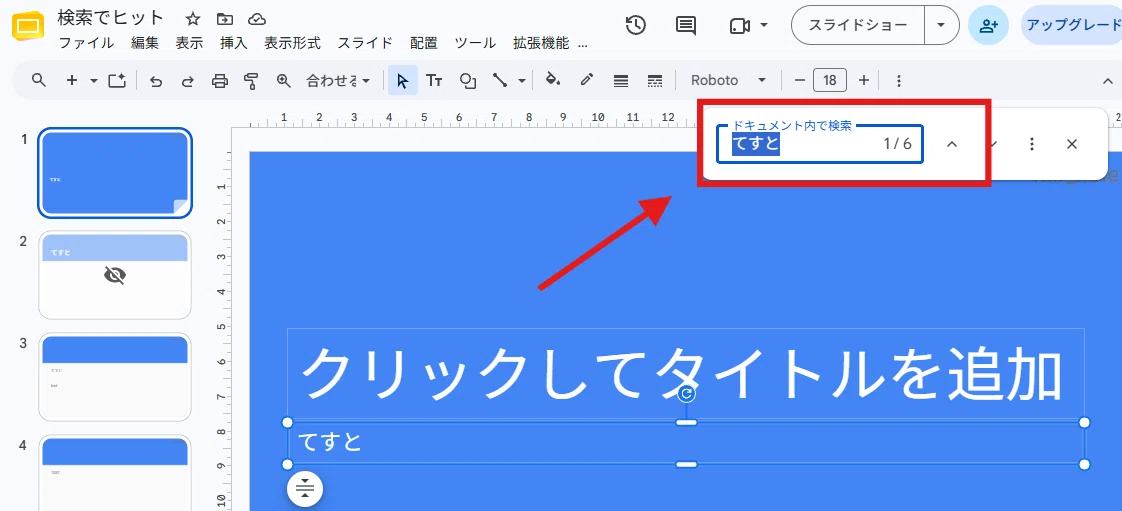Open the 表示形式 menu
This screenshot has height=511, width=1122.
(292, 43)
